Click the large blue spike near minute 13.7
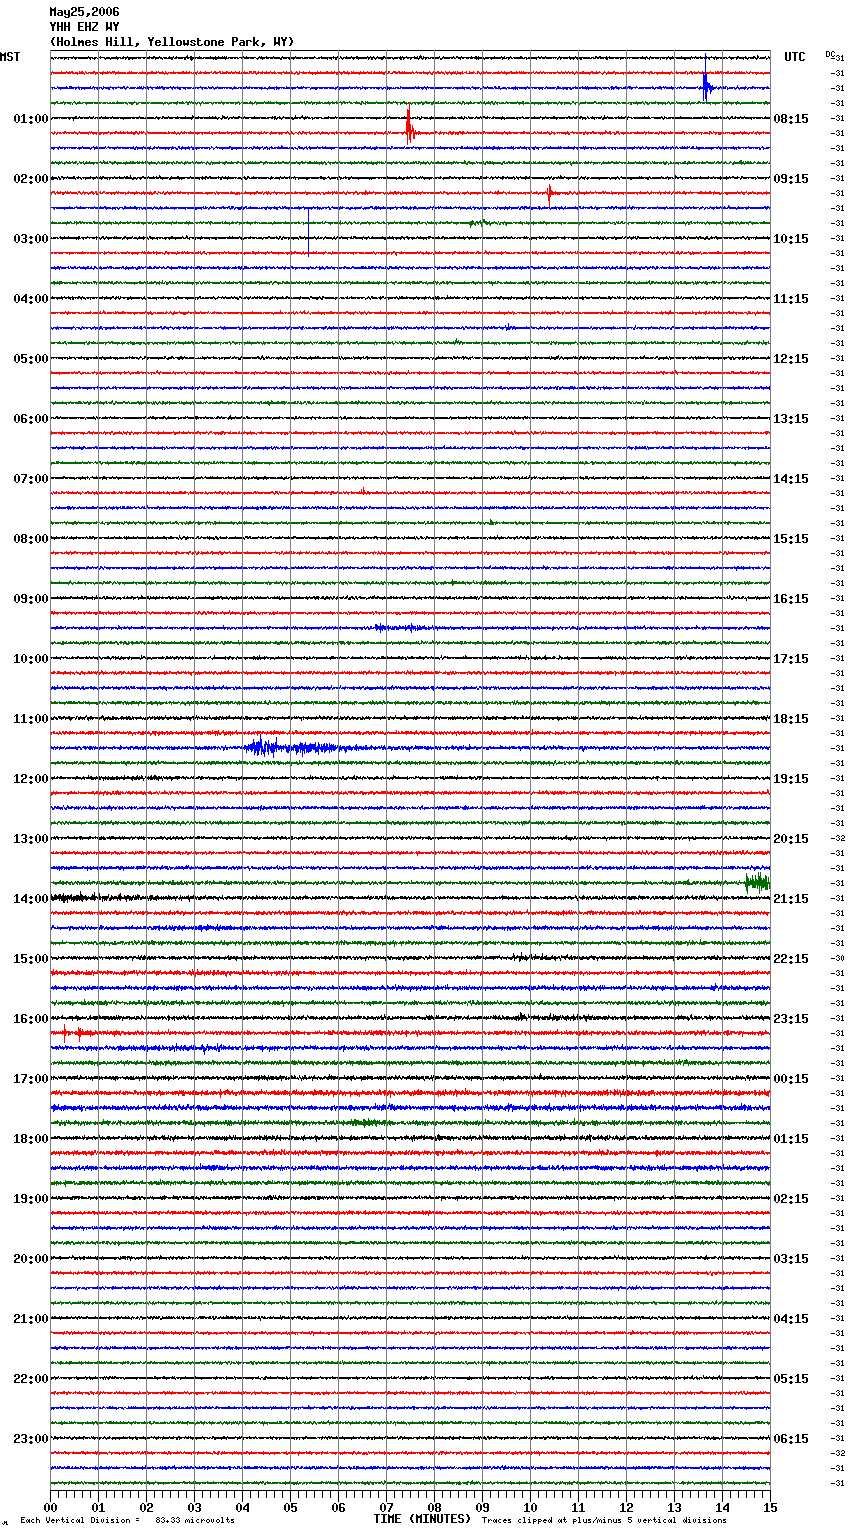Viewport: 850px width, 1534px height. [x=706, y=87]
